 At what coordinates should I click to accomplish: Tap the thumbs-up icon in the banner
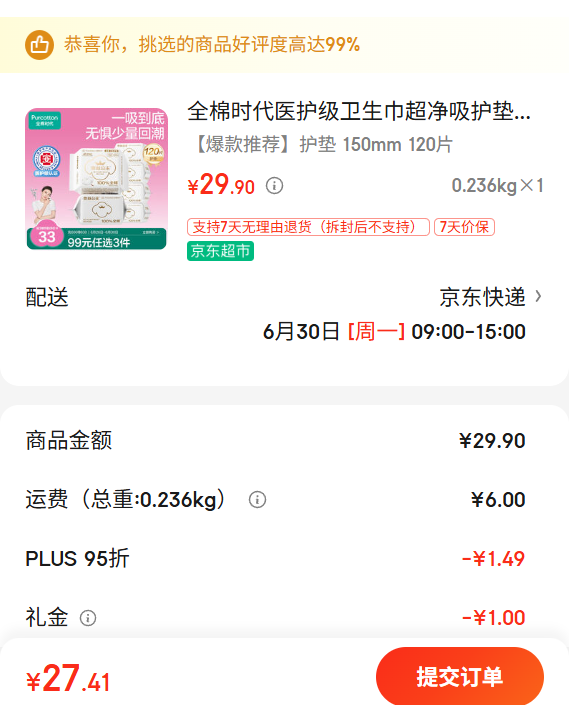point(39,45)
